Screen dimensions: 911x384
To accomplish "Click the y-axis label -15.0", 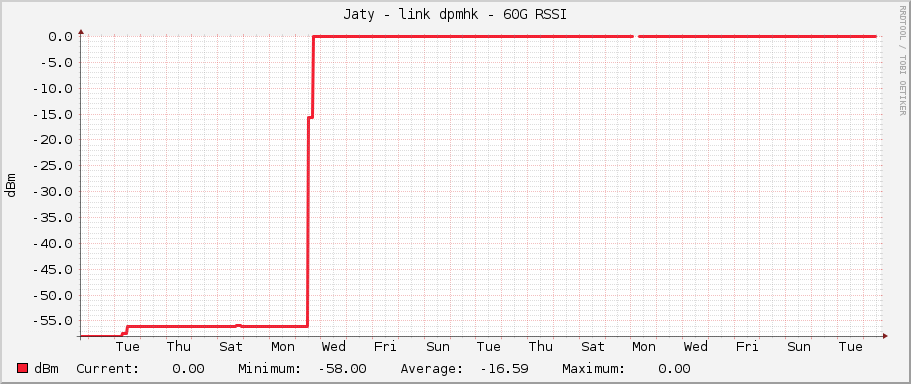I will tap(52, 114).
